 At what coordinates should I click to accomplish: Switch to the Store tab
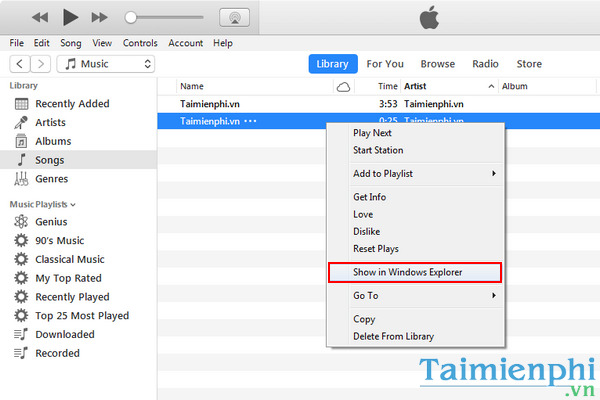[x=529, y=64]
